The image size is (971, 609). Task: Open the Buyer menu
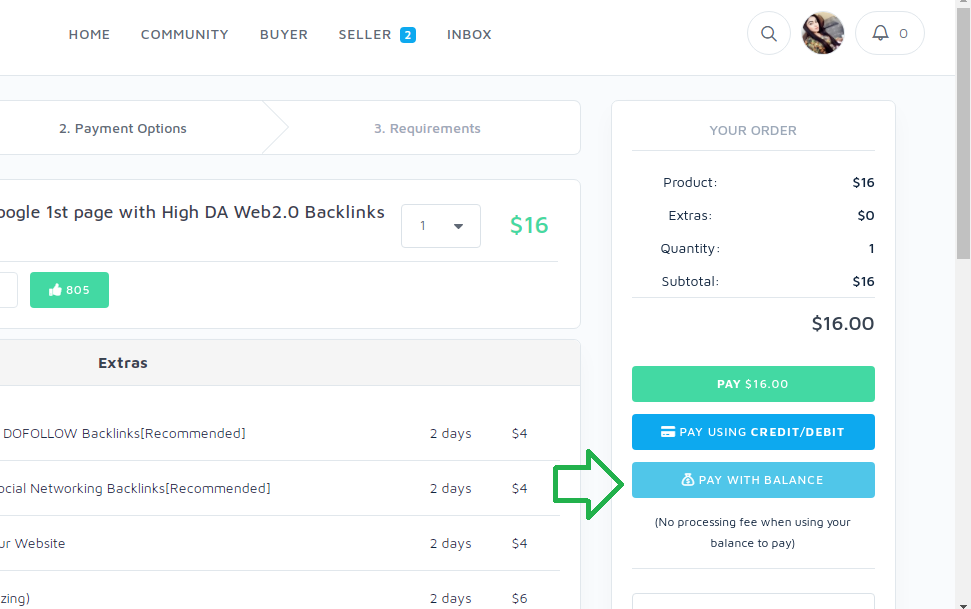point(284,35)
